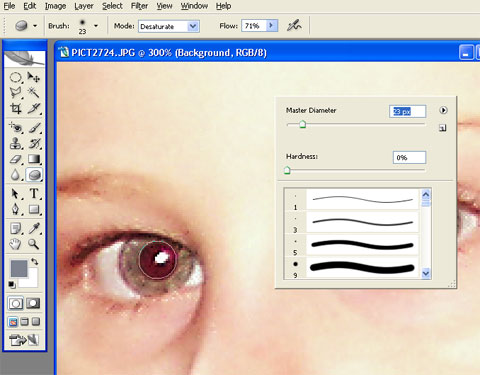Select the Rectangle shape tool
The image size is (480, 375).
tap(34, 209)
